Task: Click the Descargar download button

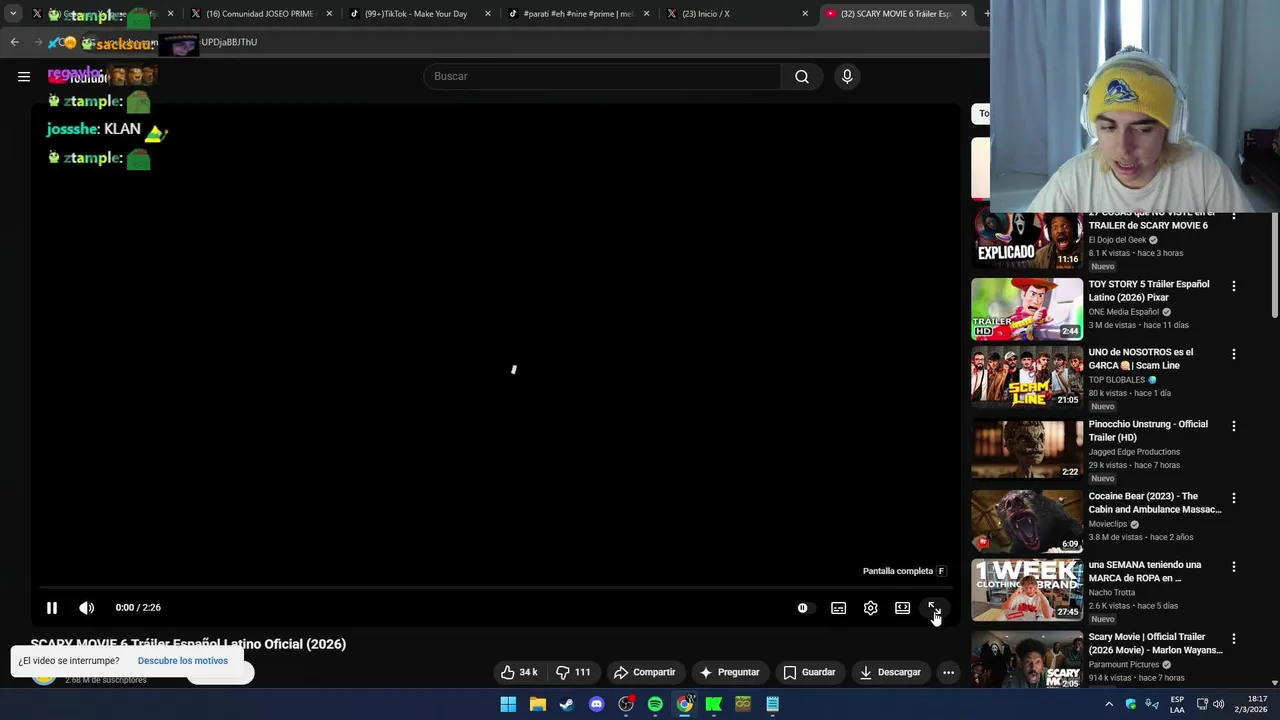Action: click(889, 672)
